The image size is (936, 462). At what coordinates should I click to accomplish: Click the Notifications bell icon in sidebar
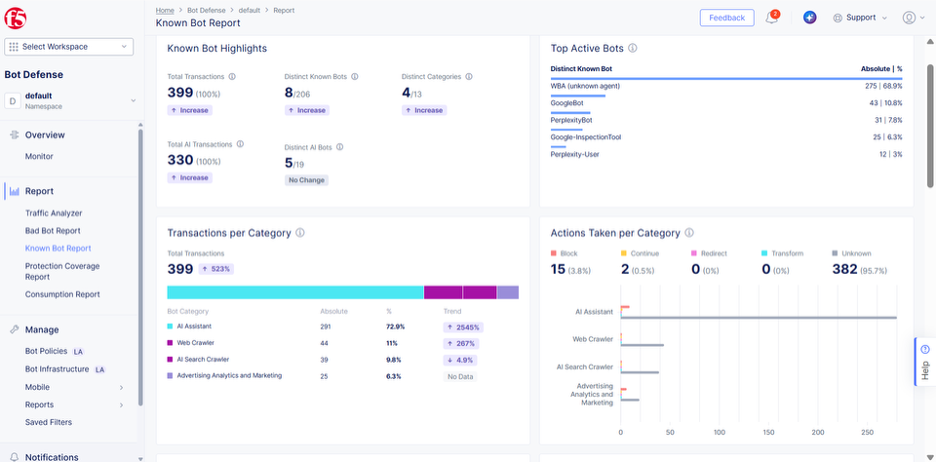pos(14,457)
